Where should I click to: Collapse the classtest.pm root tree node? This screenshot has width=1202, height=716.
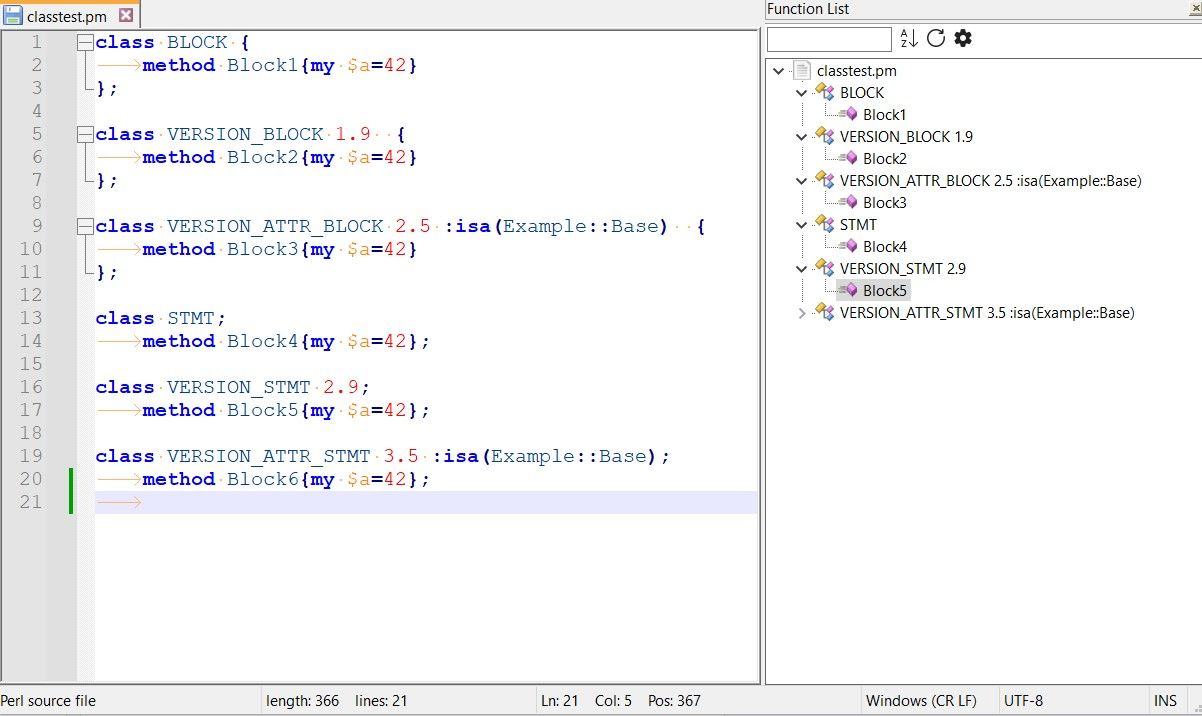tap(780, 71)
